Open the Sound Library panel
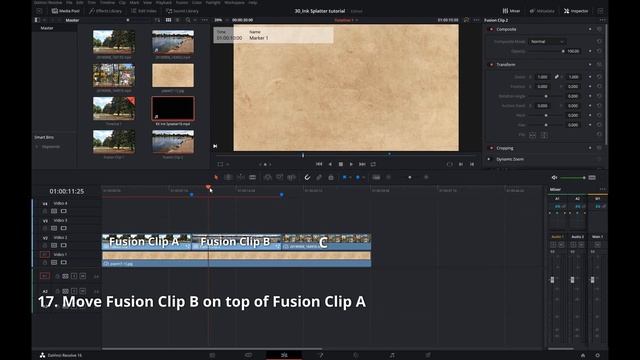Image resolution: width=640 pixels, height=360 pixels. pyautogui.click(x=182, y=11)
